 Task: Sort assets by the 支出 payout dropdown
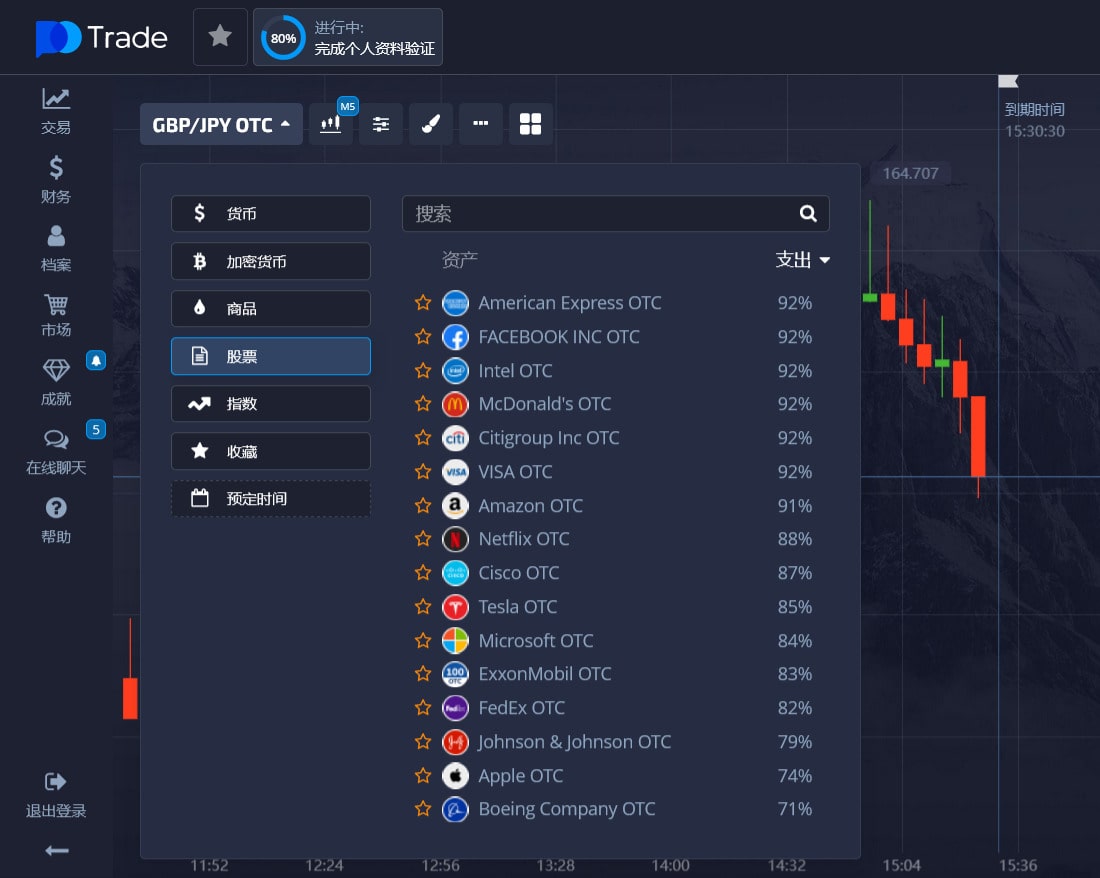coord(803,259)
